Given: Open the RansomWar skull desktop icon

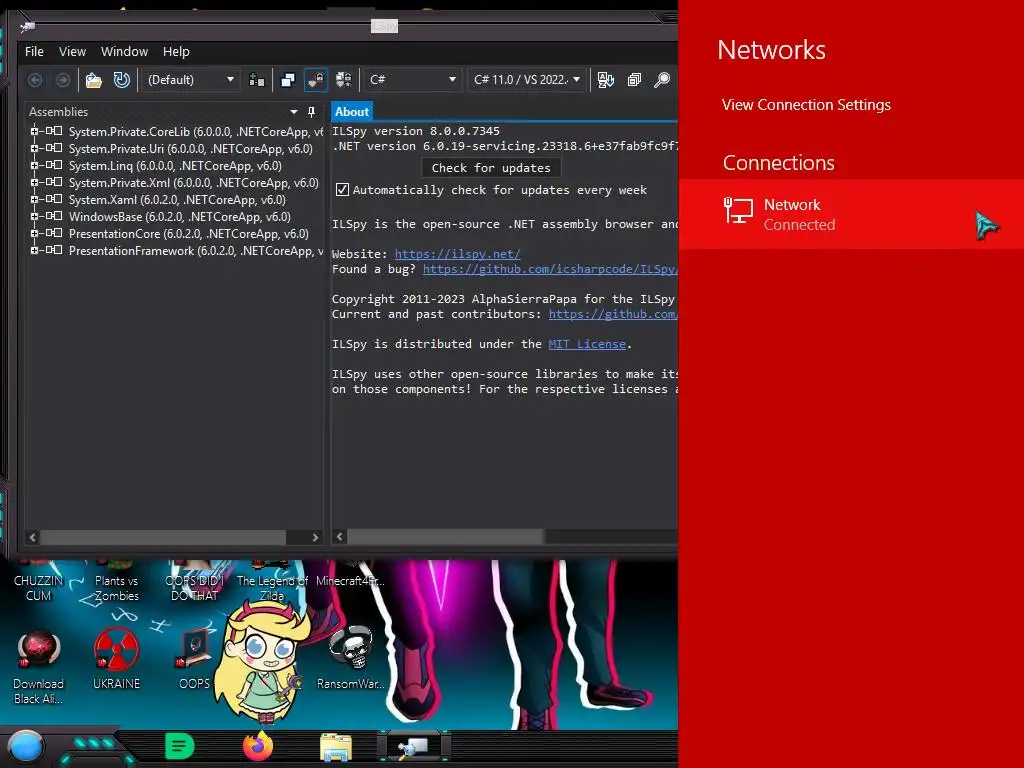Looking at the screenshot, I should [x=351, y=658].
